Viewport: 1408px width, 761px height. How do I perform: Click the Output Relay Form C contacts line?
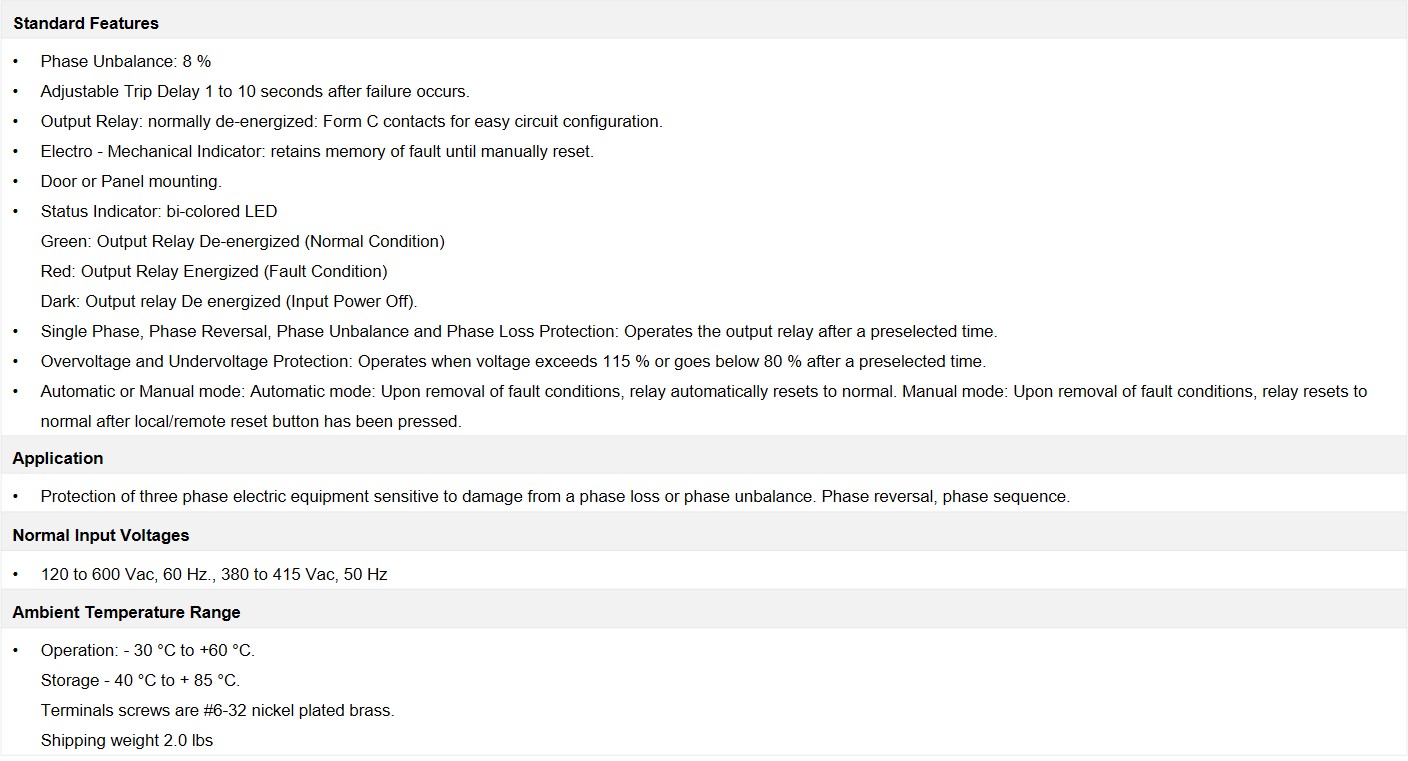click(x=352, y=121)
